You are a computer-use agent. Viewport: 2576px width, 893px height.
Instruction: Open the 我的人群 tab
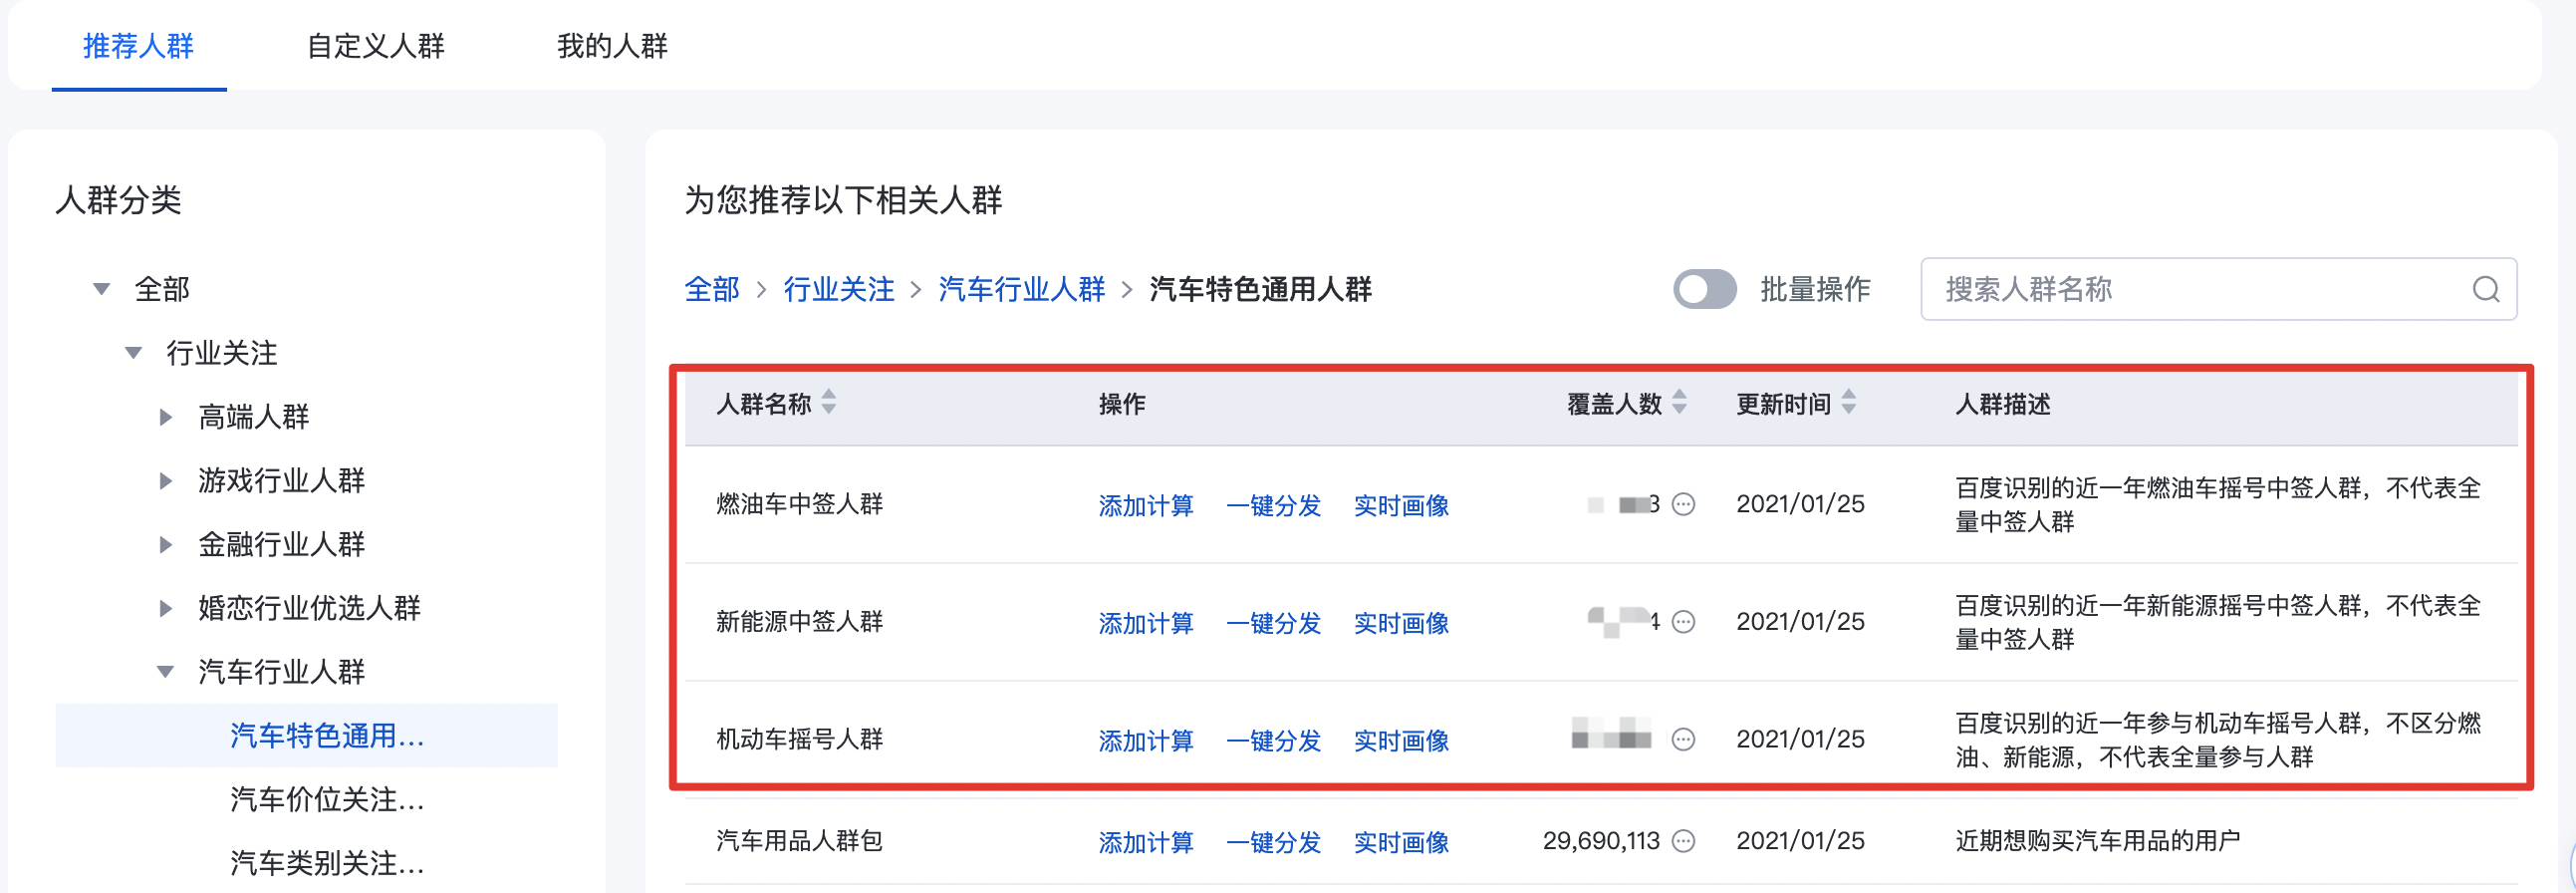612,46
